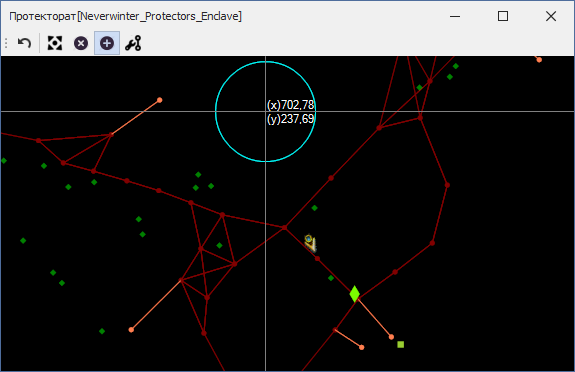Click the red node between player marker and bright diamond

point(317,259)
